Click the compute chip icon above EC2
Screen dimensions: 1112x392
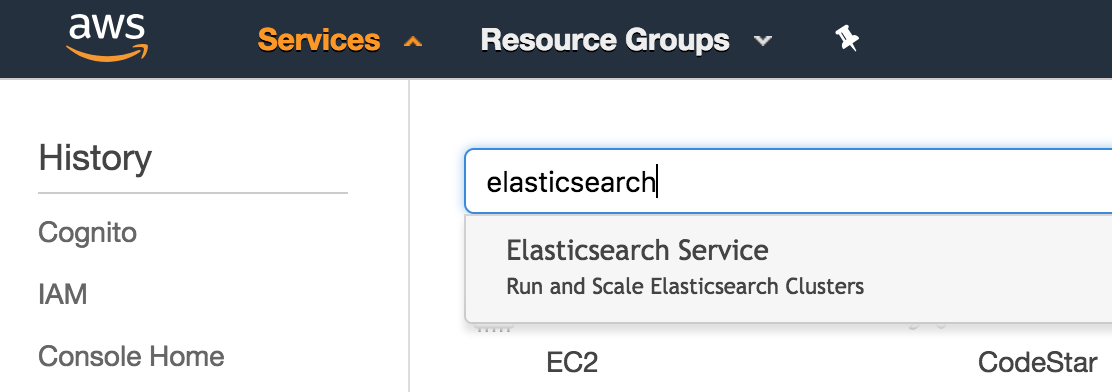pos(494,328)
